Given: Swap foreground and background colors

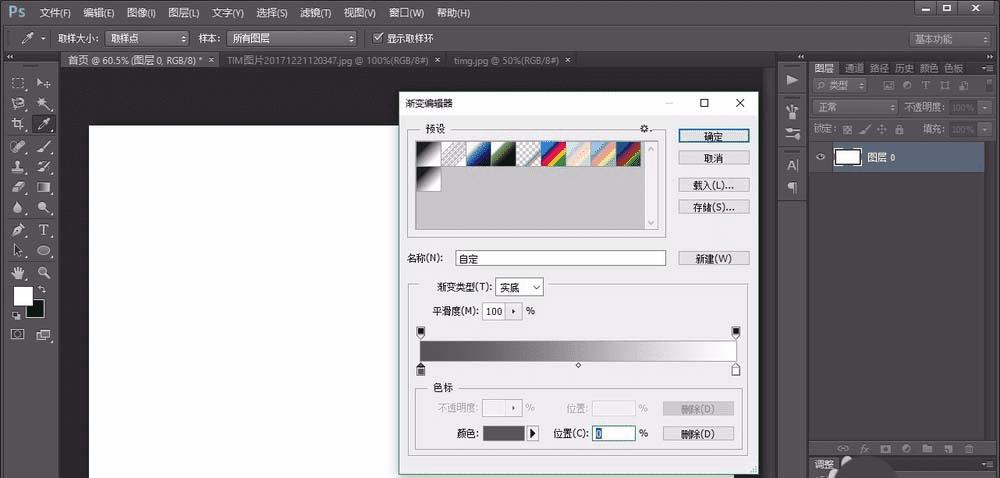Looking at the screenshot, I should click(x=42, y=289).
